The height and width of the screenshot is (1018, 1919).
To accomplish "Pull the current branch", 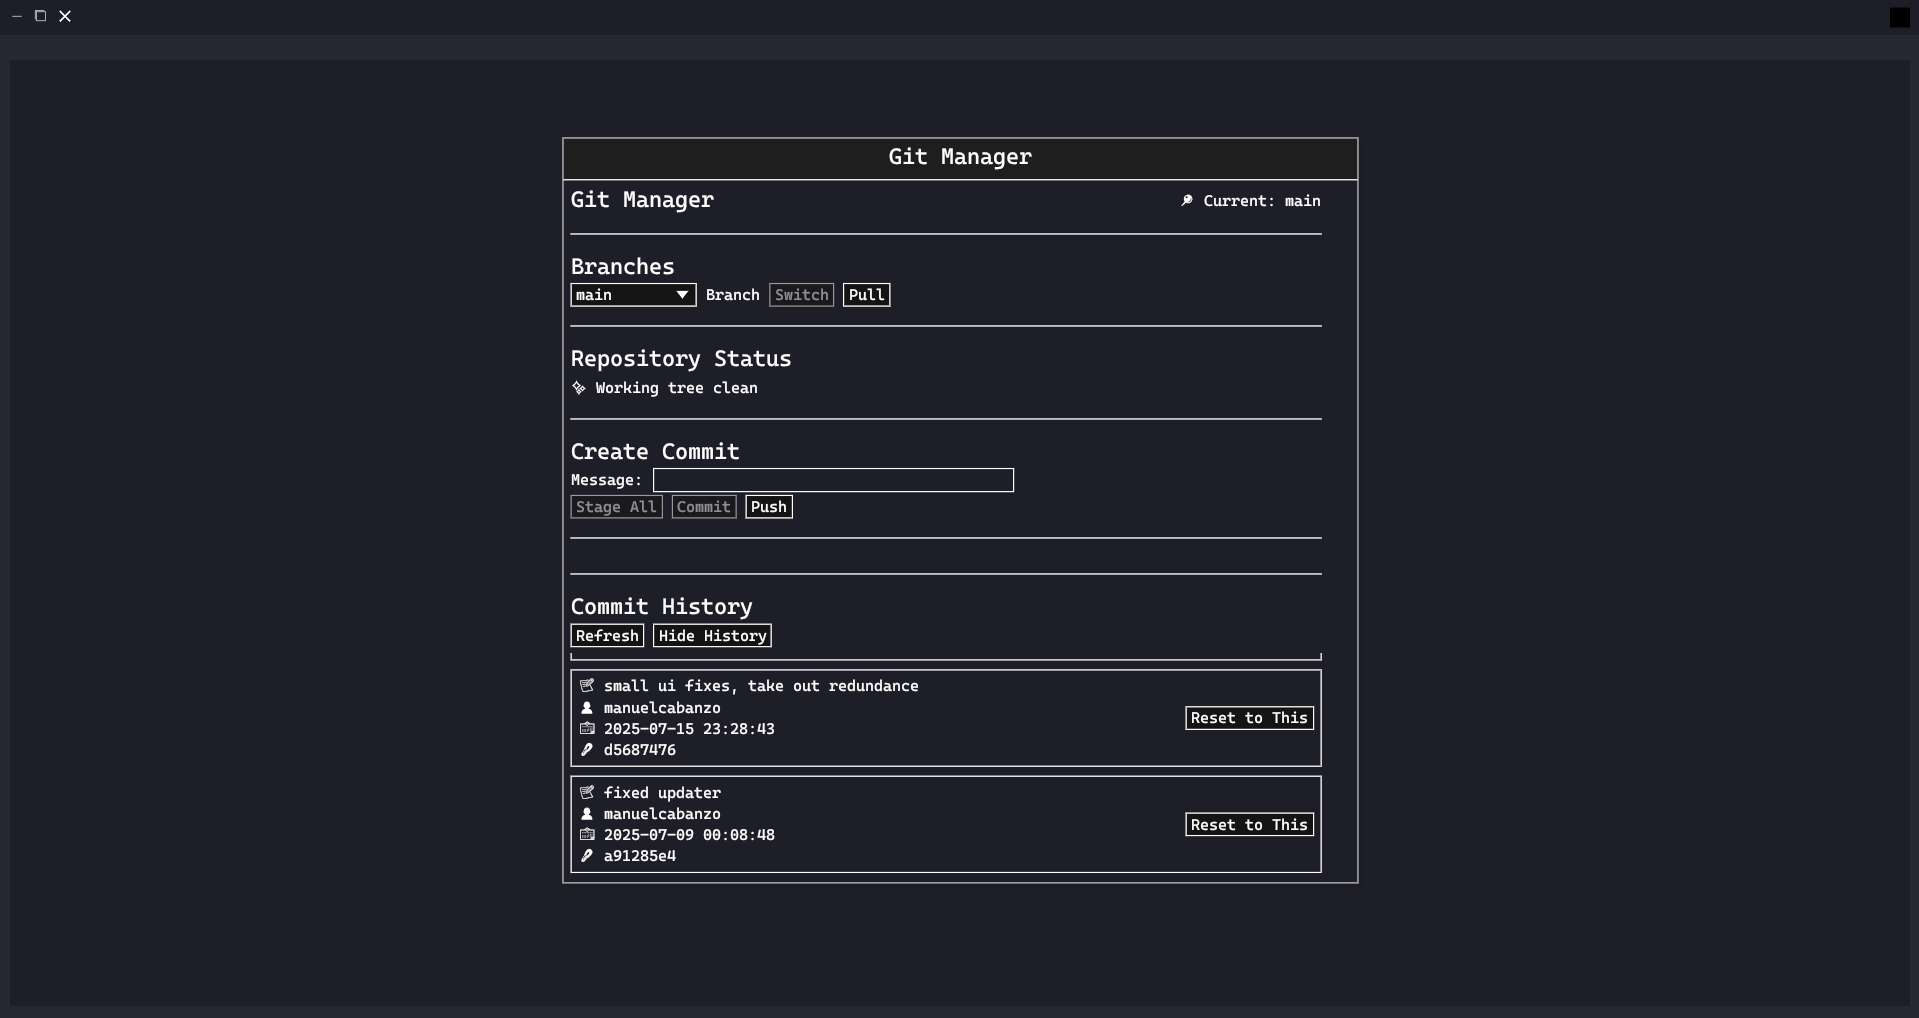I will pos(866,295).
